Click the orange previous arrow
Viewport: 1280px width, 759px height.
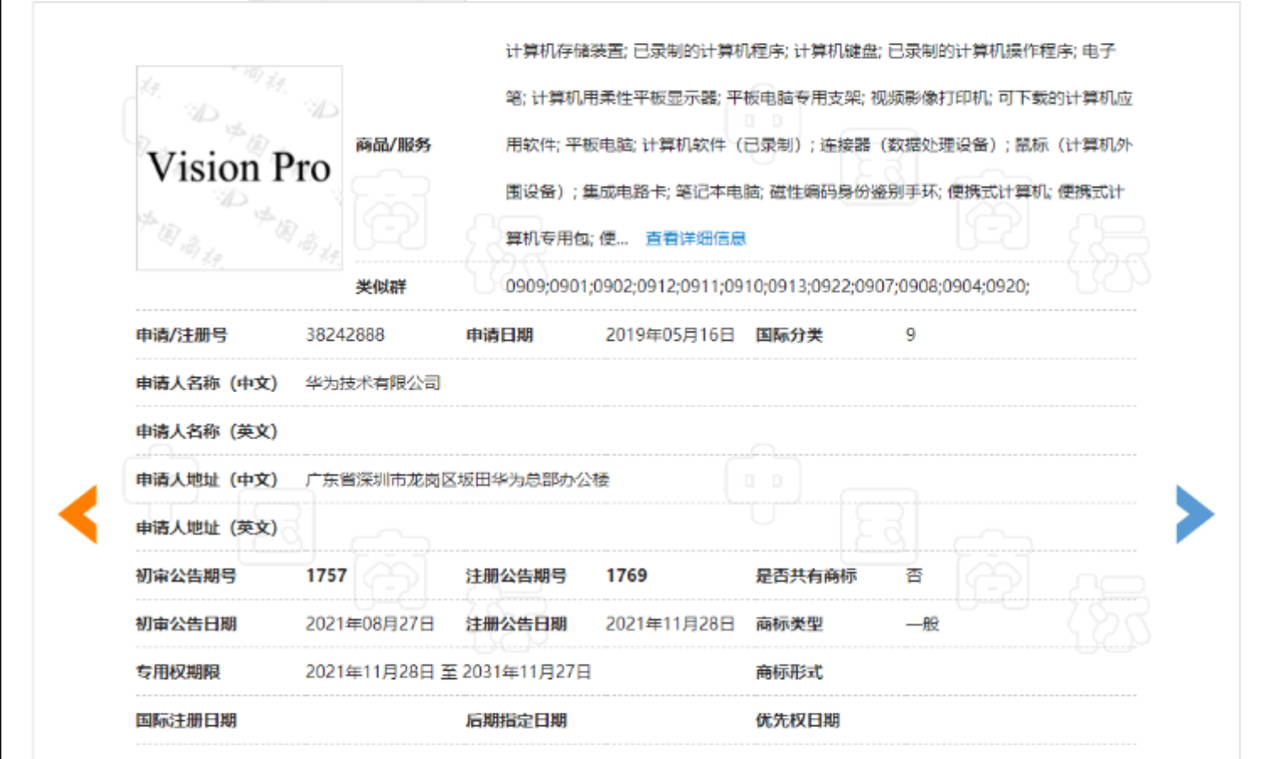[78, 514]
